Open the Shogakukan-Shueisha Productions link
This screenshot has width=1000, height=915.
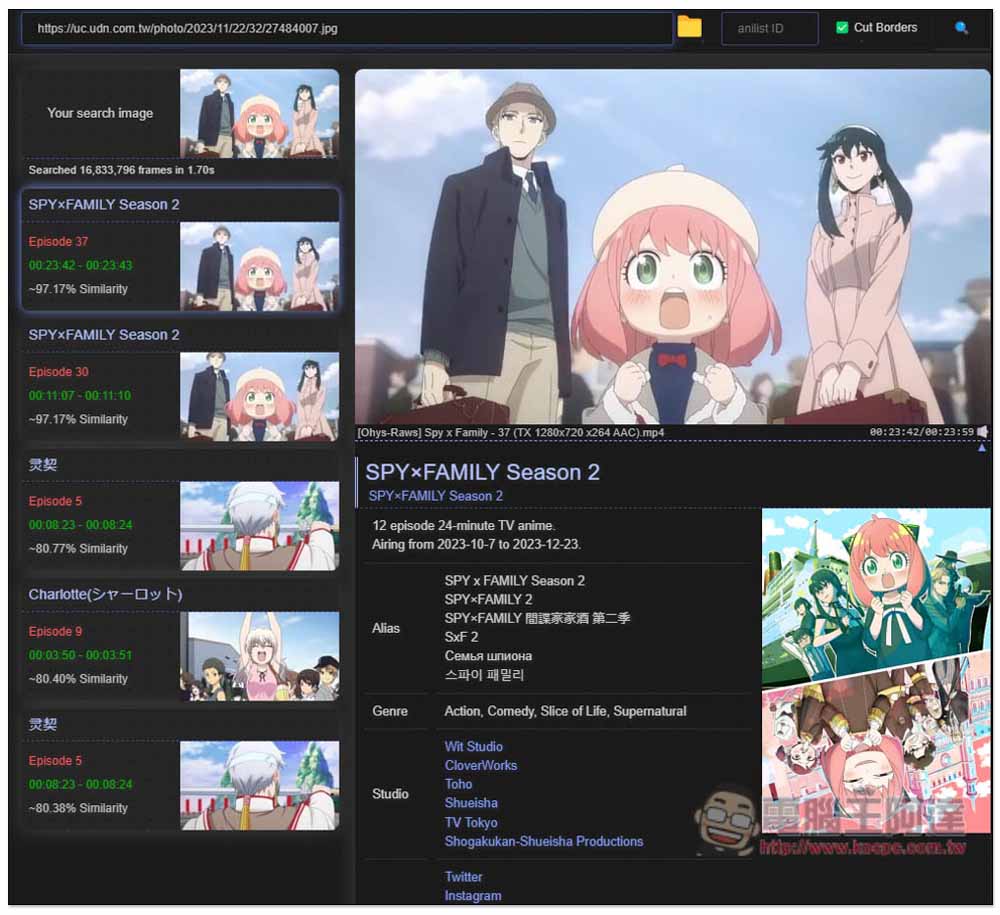[x=544, y=841]
